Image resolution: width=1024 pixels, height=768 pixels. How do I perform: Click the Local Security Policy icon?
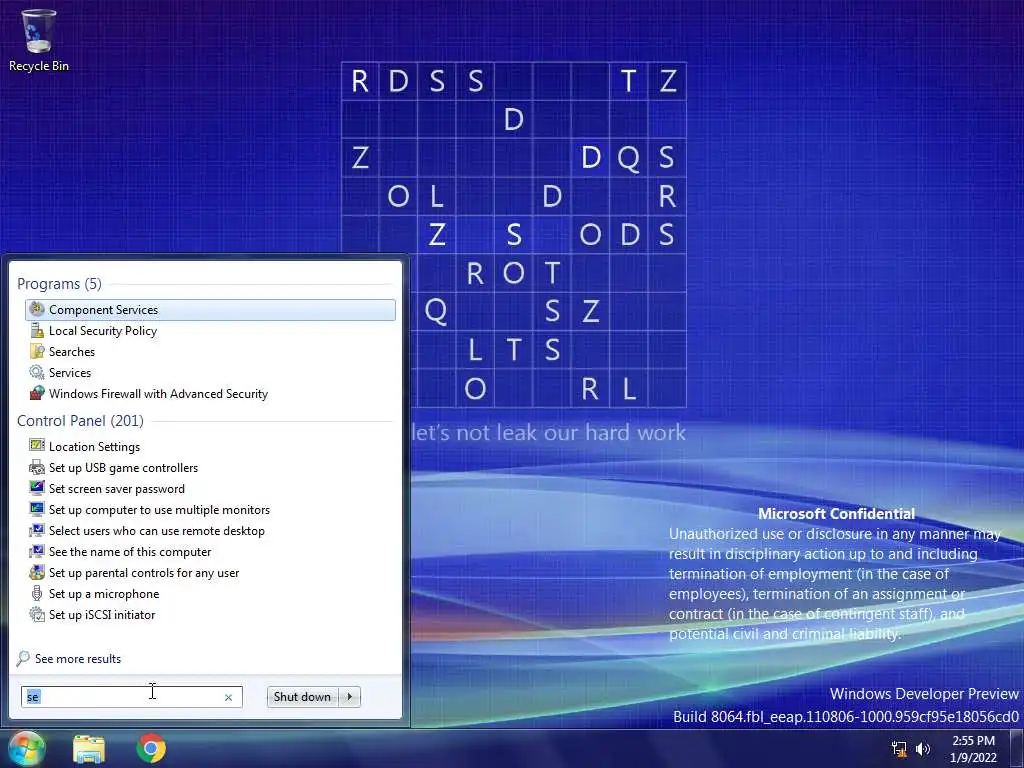(x=37, y=330)
